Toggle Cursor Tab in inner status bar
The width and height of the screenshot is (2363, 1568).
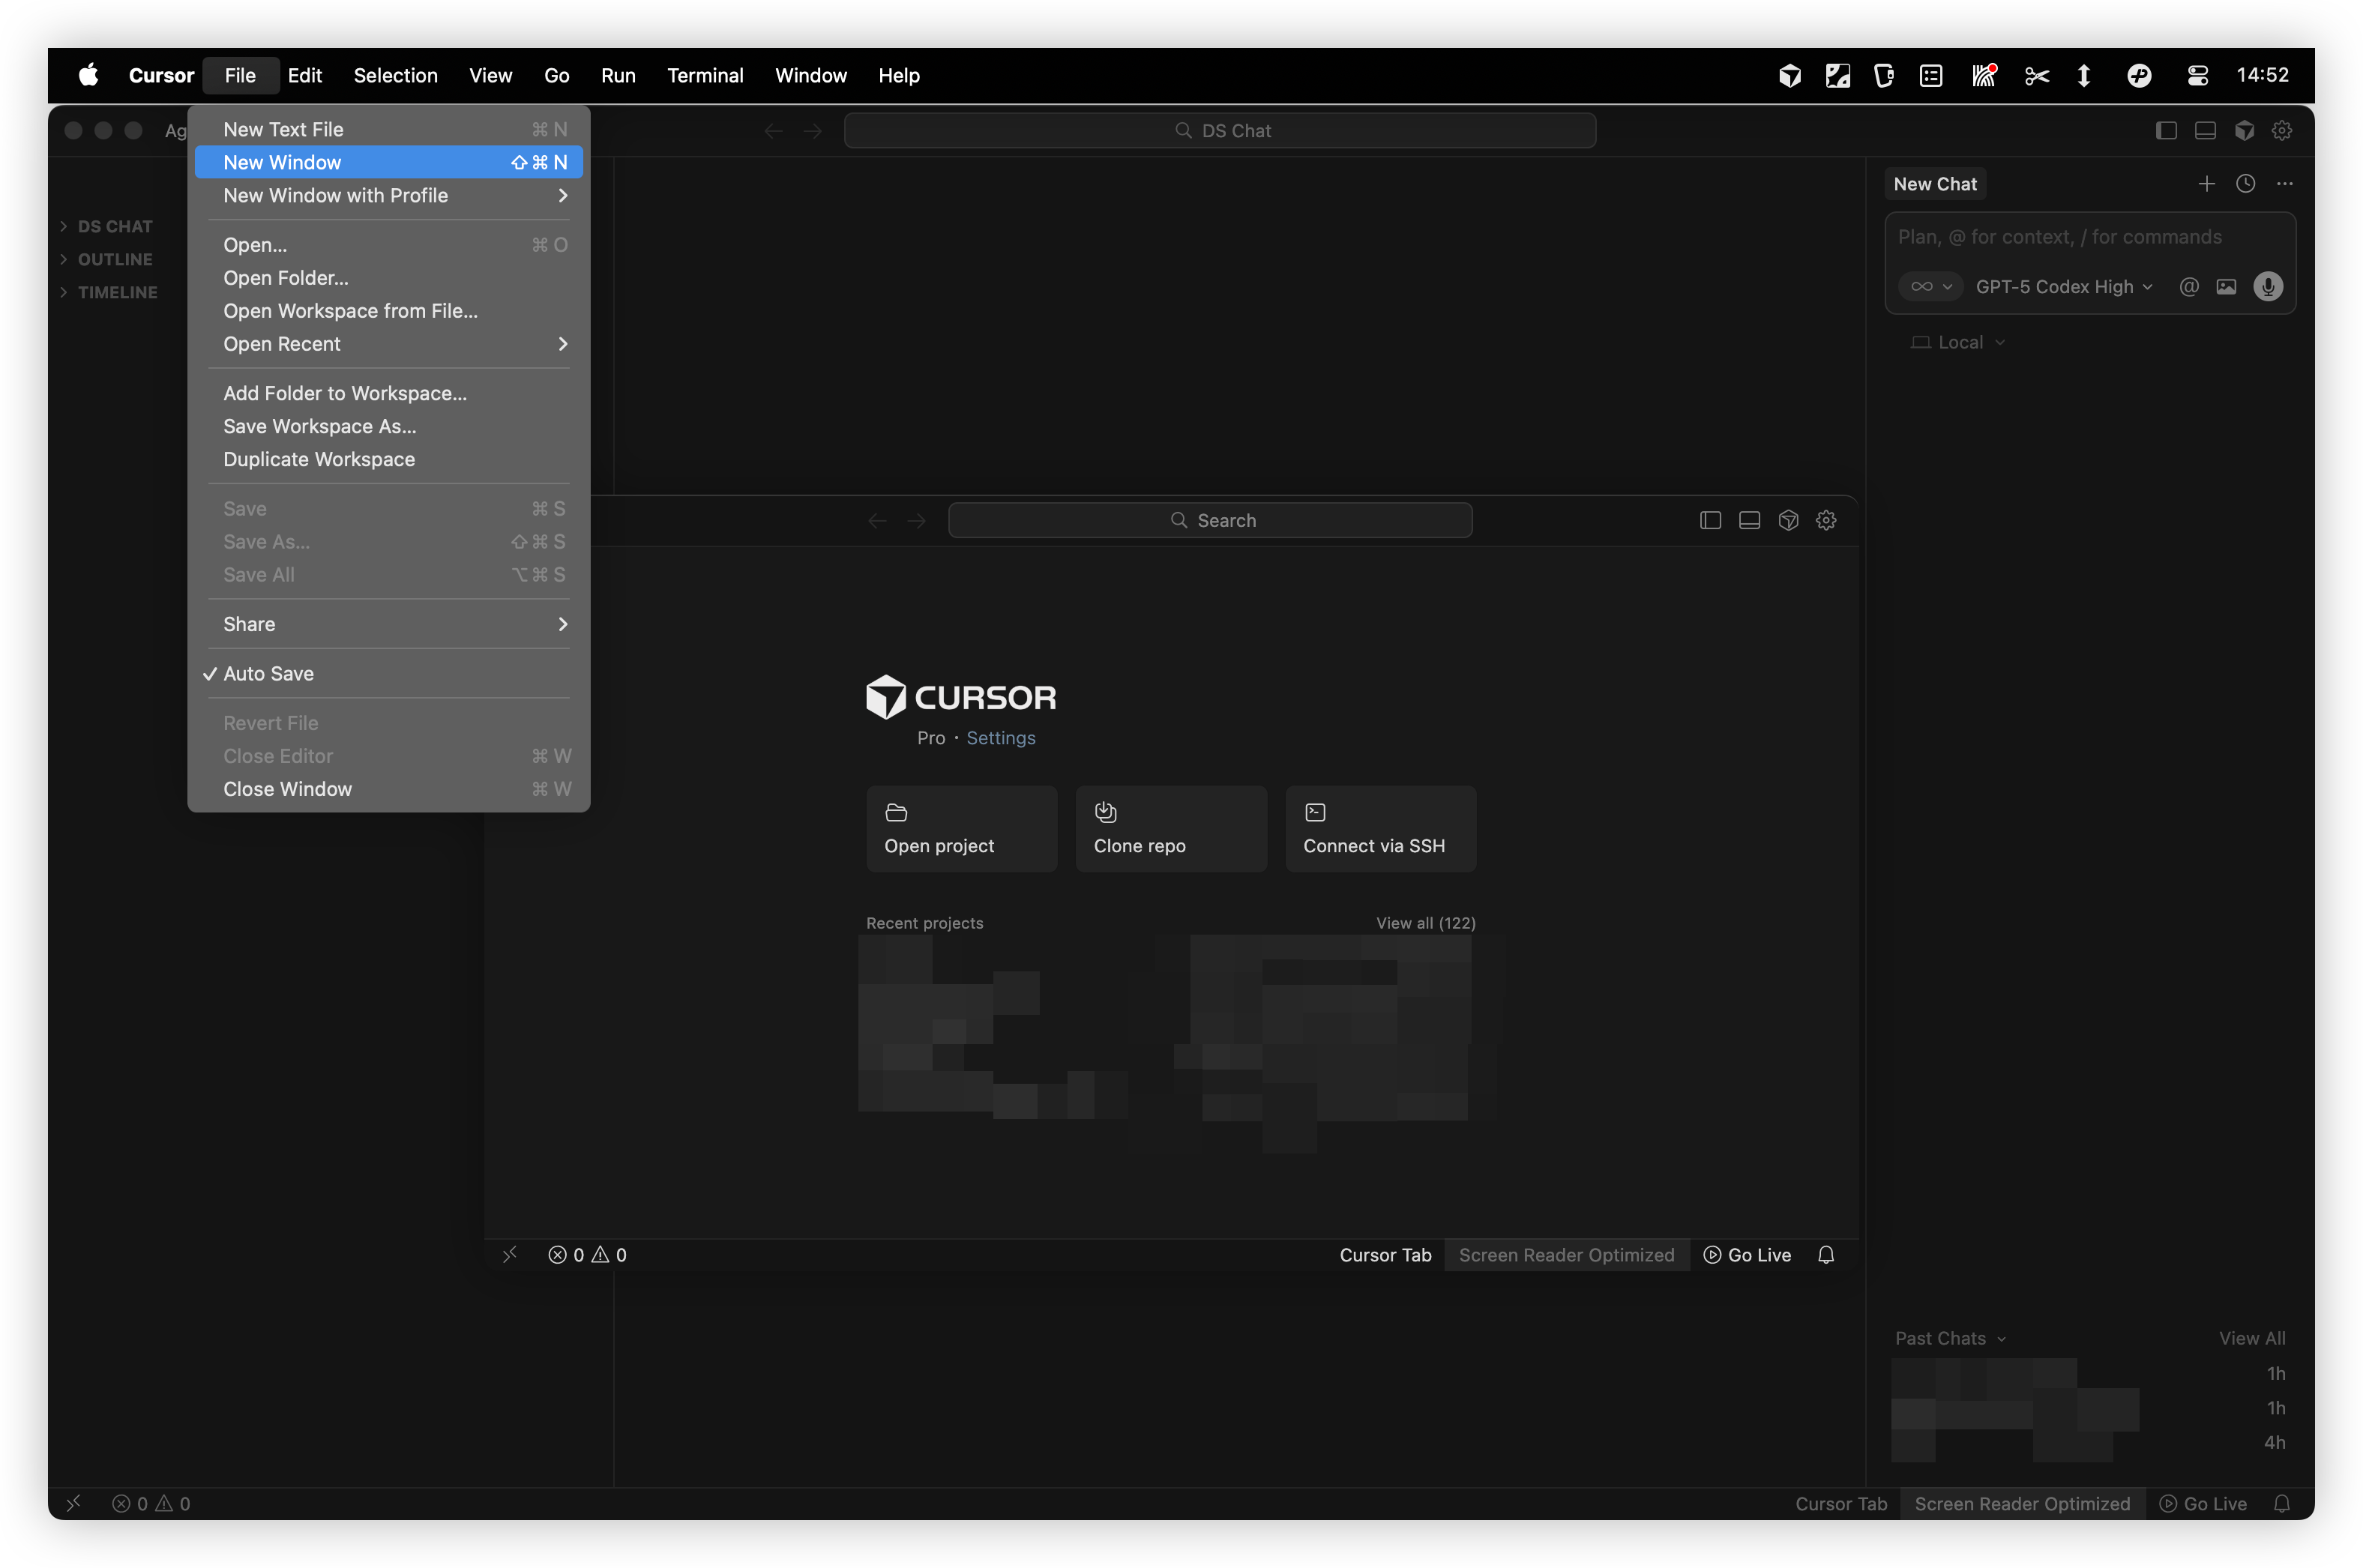[x=1385, y=1255]
